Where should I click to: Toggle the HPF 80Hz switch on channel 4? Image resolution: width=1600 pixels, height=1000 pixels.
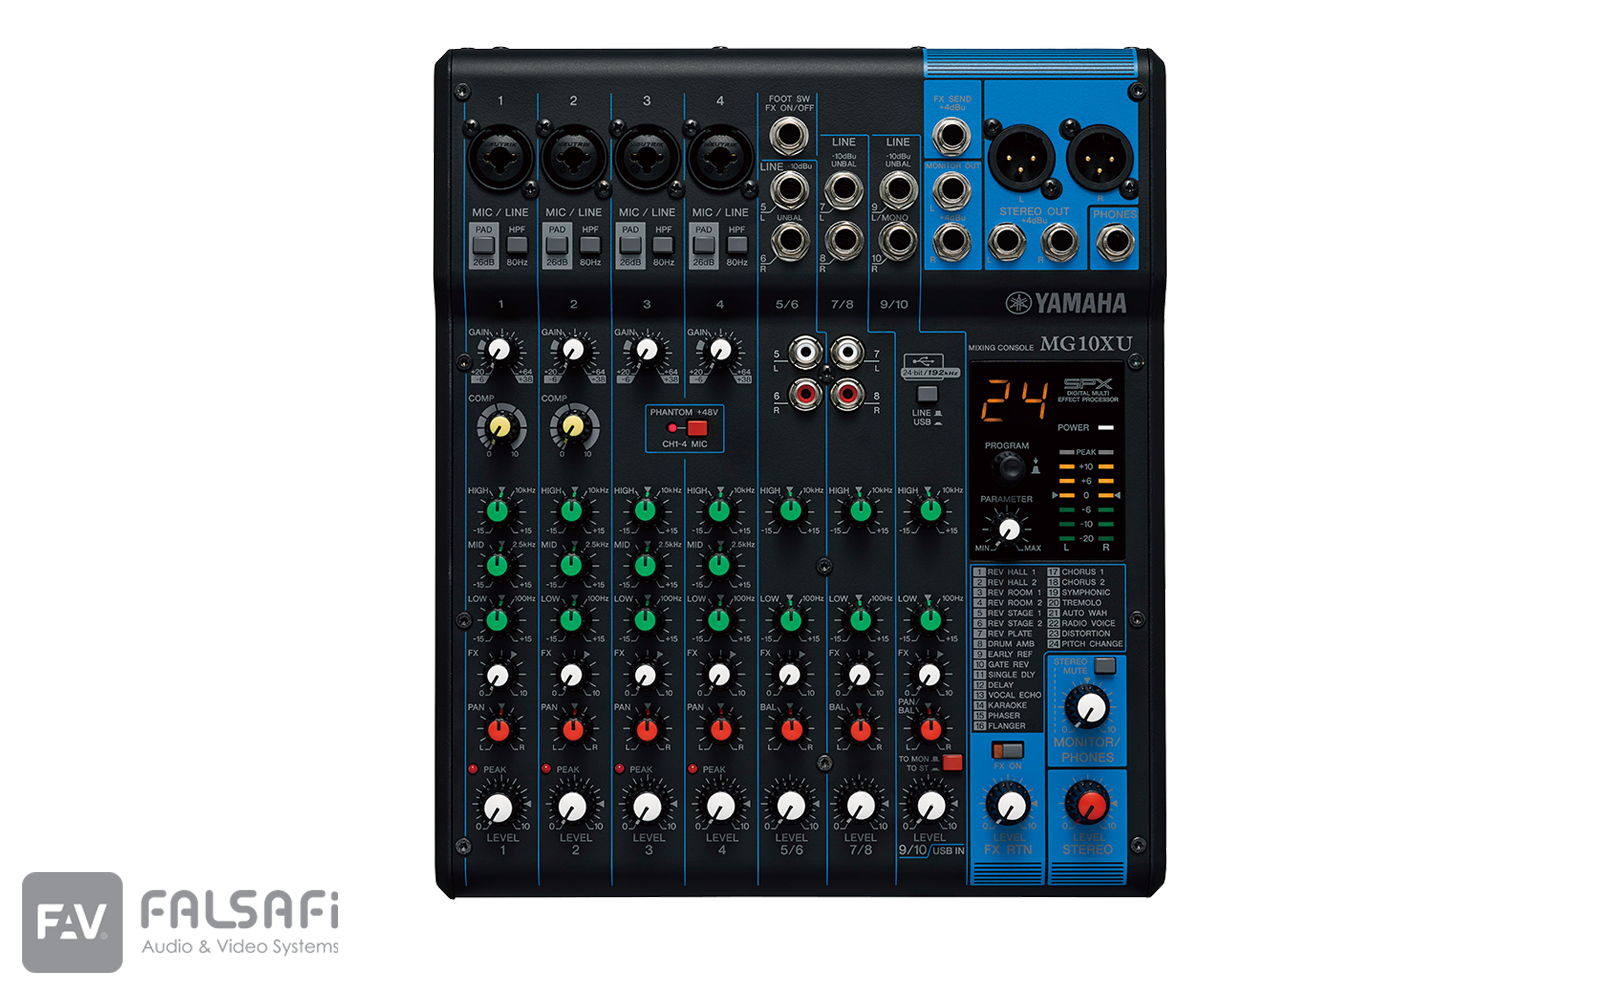(737, 244)
